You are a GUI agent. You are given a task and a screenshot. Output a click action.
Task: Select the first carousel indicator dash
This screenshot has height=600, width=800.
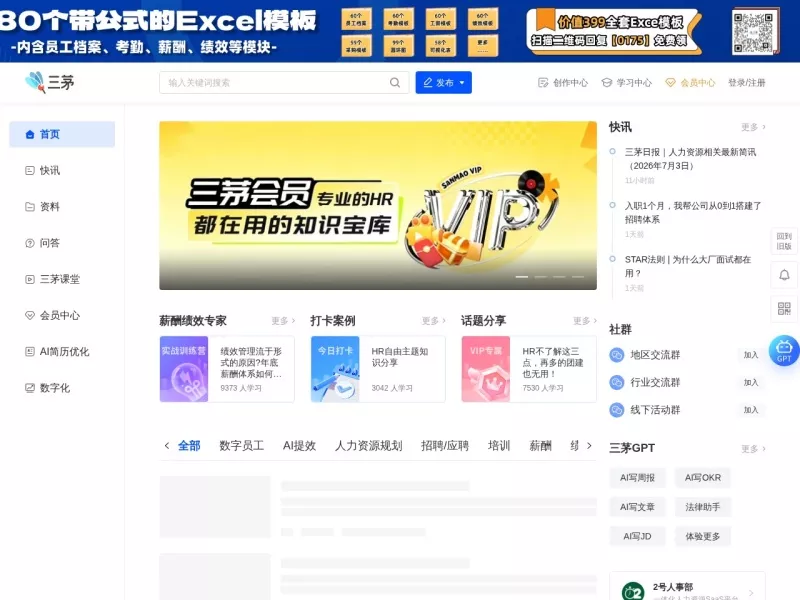pos(521,277)
